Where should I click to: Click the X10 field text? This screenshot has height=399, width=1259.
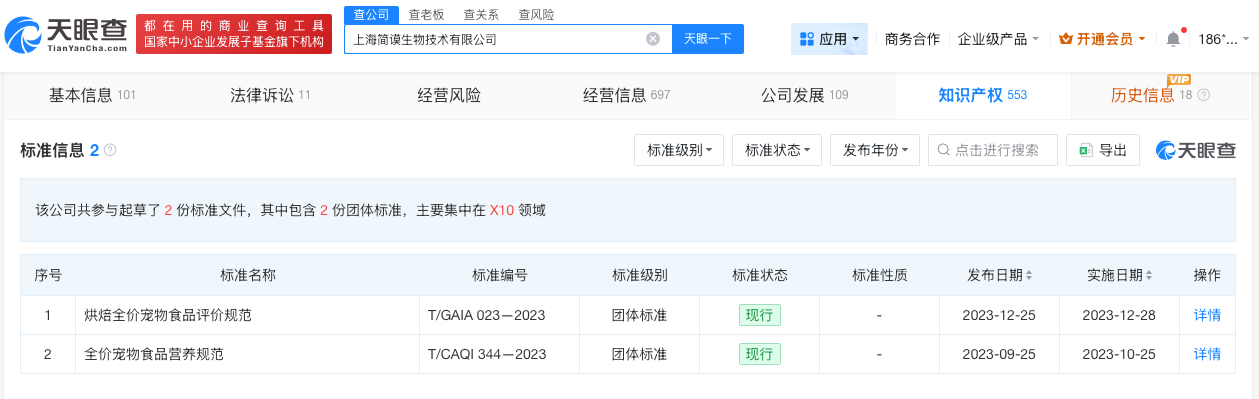[502, 210]
